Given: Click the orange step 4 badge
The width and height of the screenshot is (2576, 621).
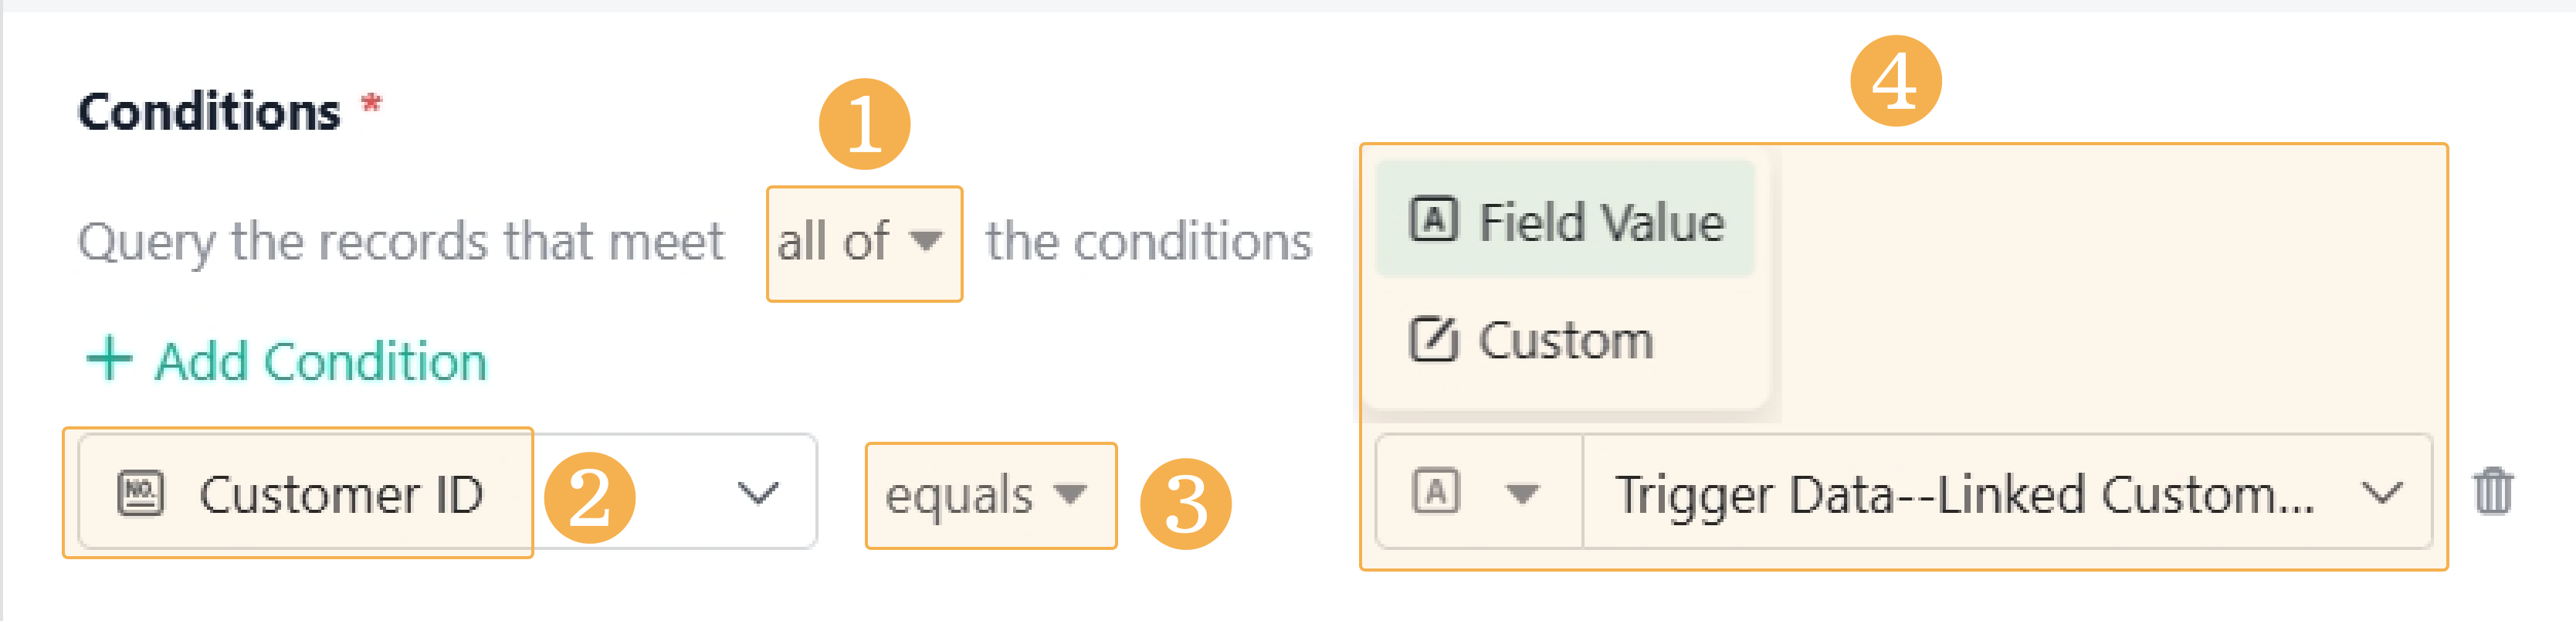Looking at the screenshot, I should [x=1895, y=81].
